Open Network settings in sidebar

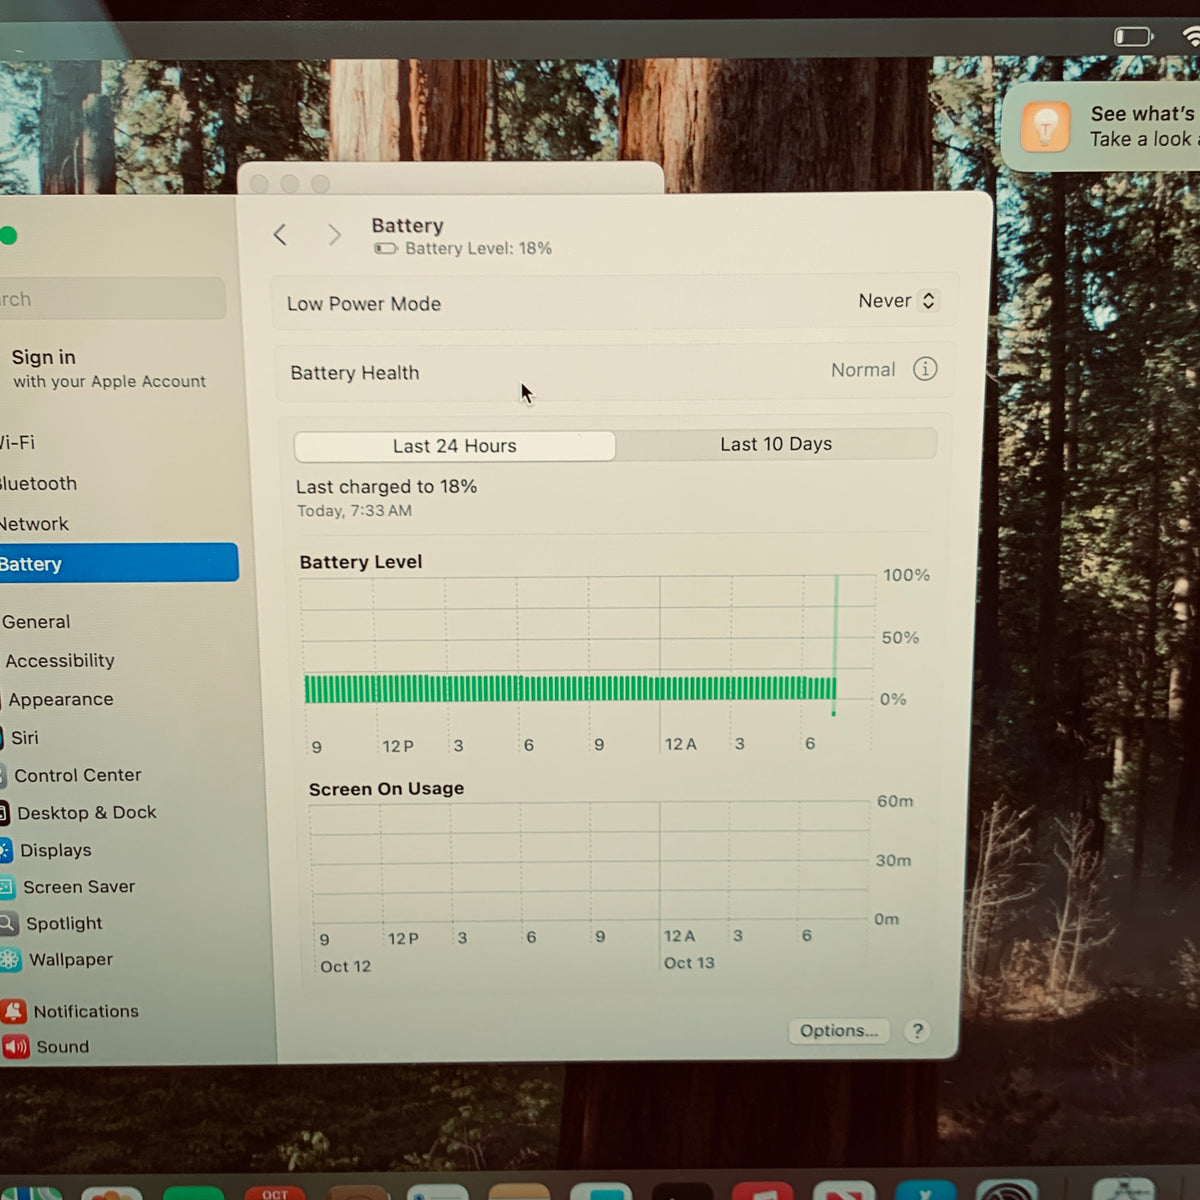[34, 524]
